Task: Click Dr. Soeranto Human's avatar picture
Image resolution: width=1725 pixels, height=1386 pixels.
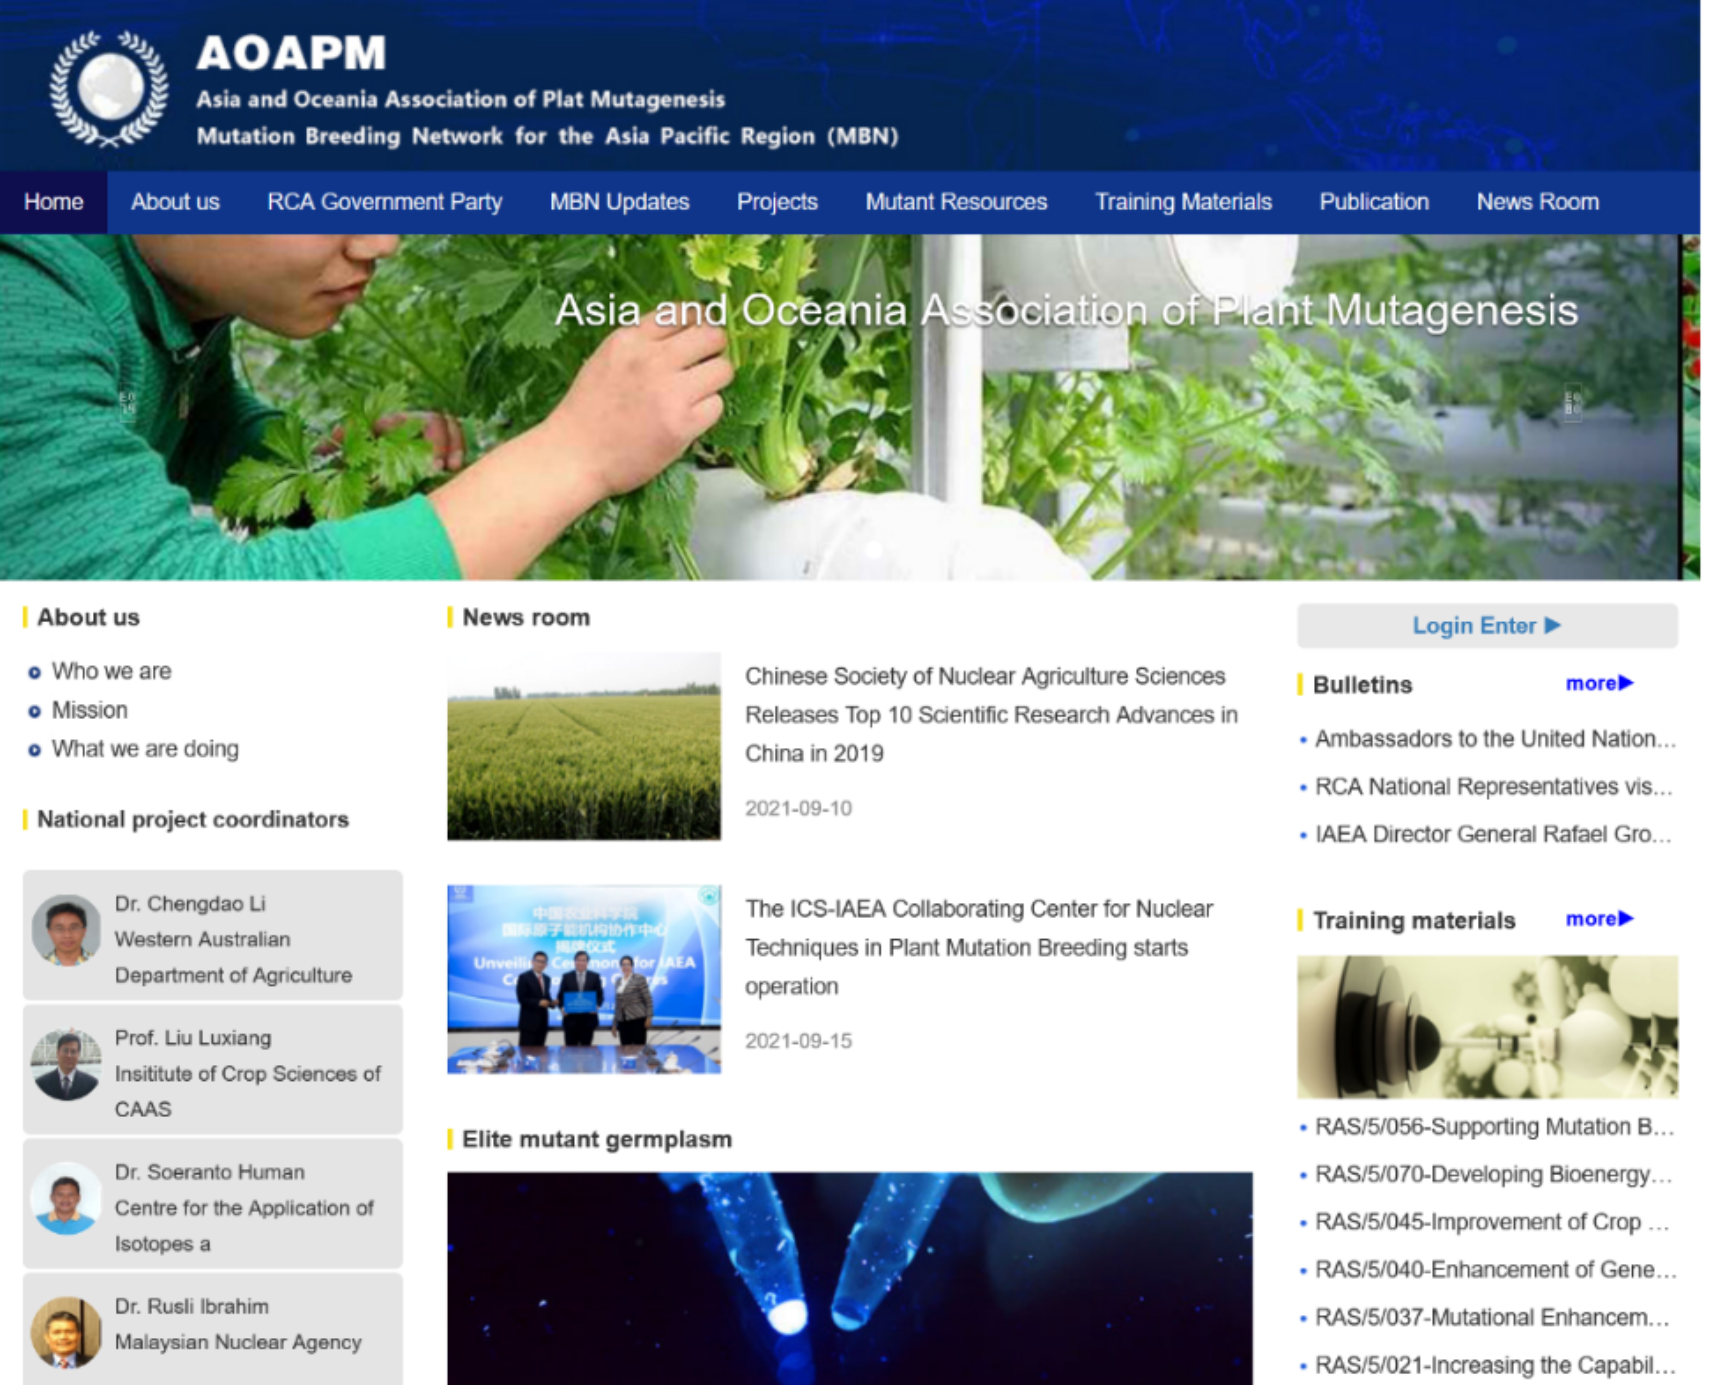Action: click(x=66, y=1199)
